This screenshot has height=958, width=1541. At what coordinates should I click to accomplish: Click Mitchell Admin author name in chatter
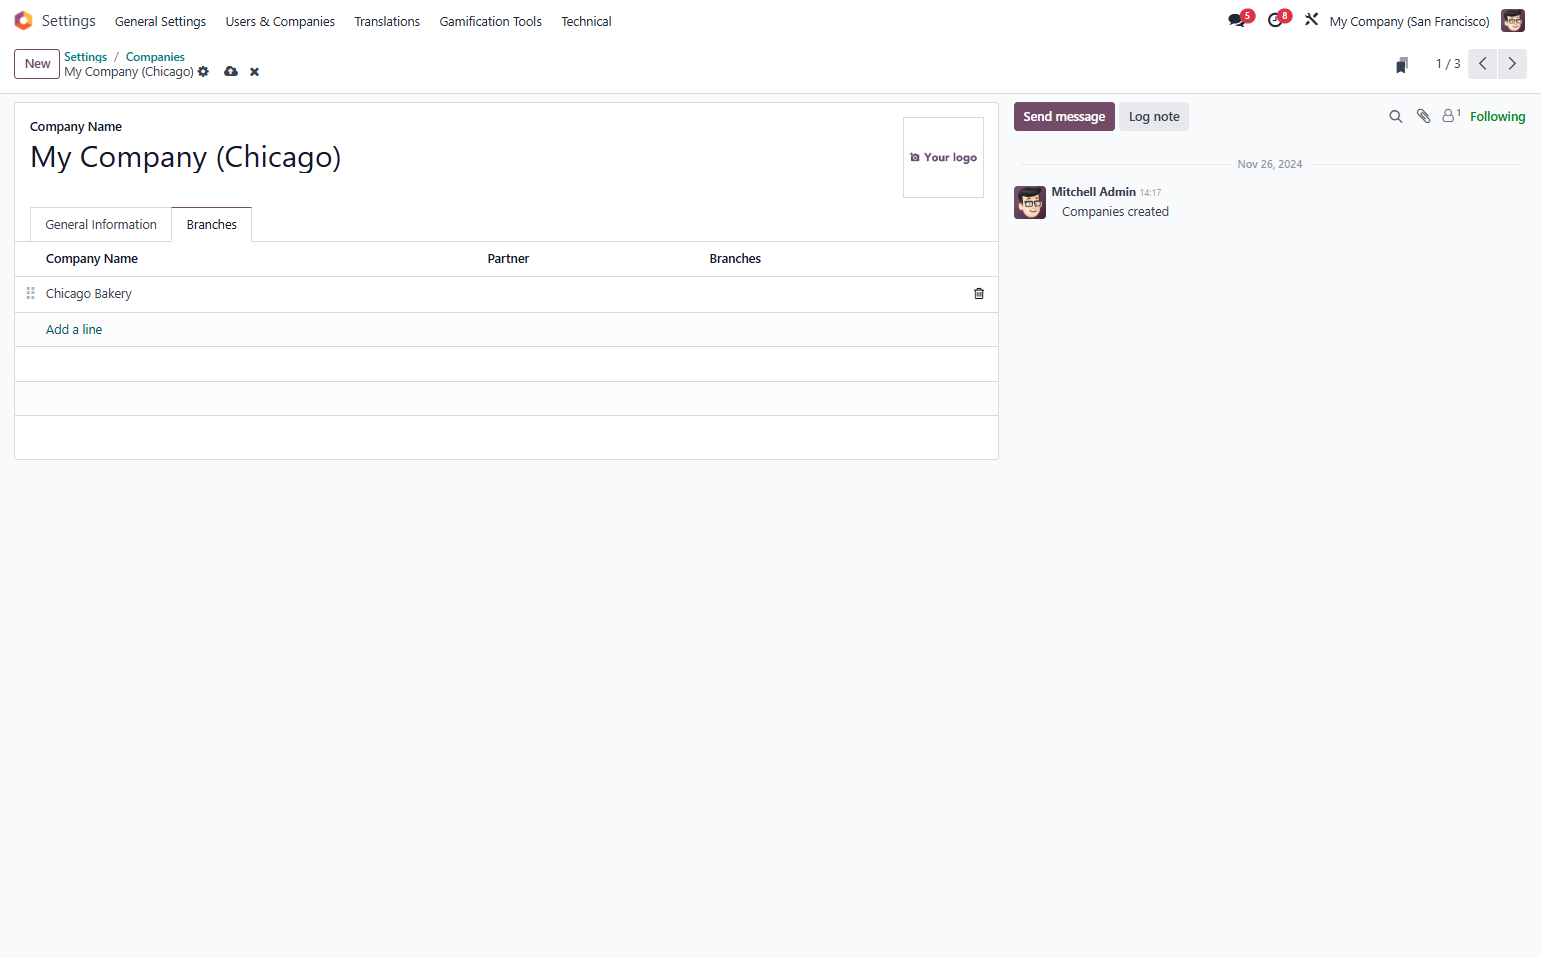point(1093,192)
